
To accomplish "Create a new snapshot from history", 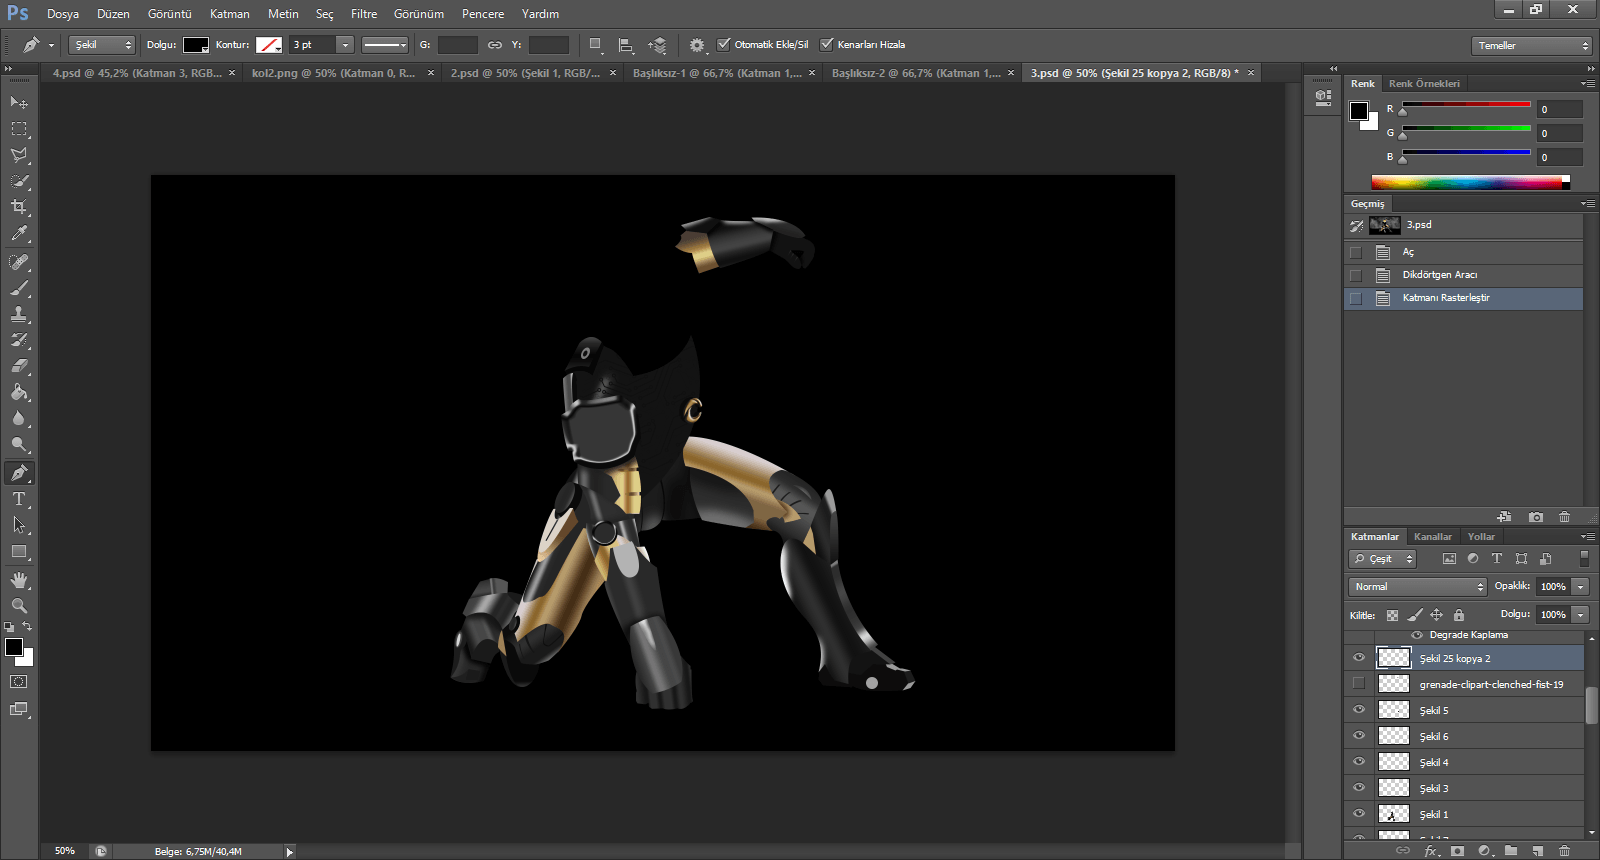I will coord(1536,517).
